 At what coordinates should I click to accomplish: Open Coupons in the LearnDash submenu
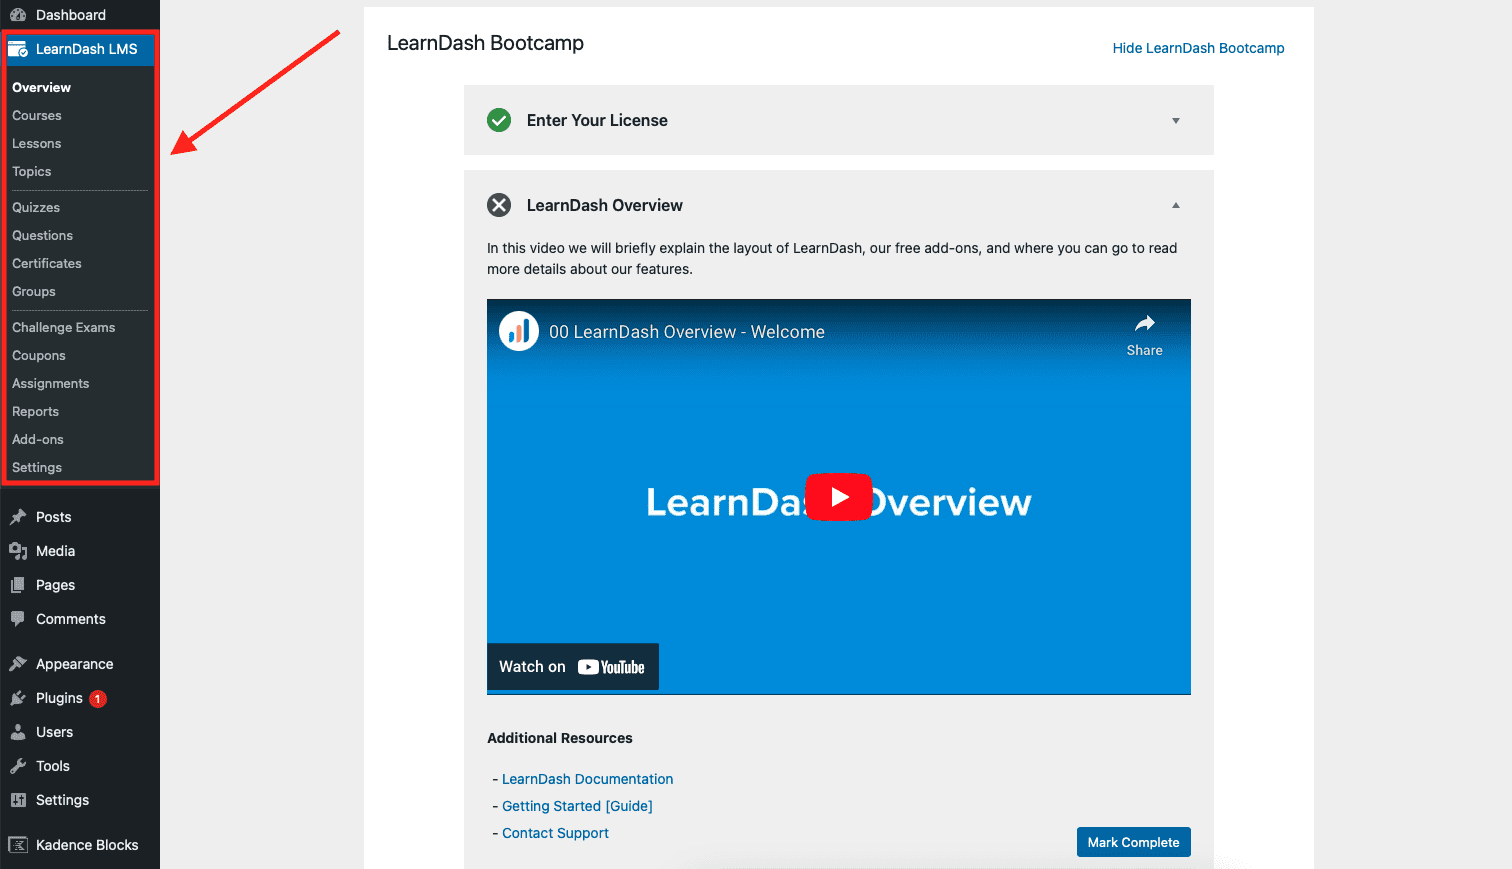pos(39,355)
